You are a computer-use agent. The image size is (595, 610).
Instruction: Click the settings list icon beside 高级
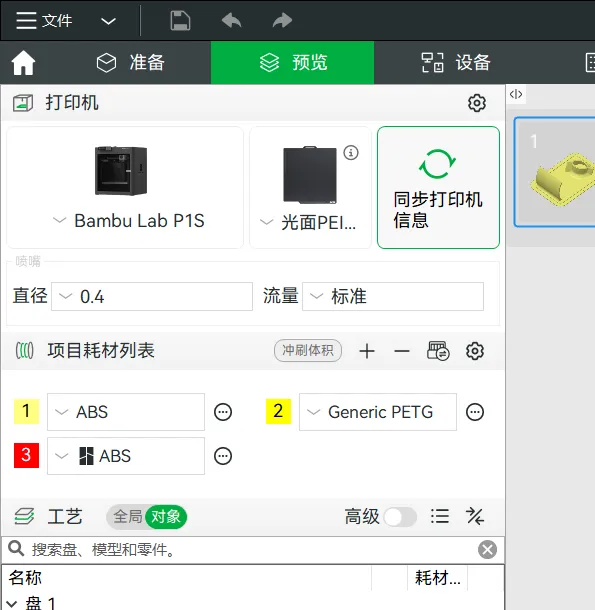click(440, 517)
